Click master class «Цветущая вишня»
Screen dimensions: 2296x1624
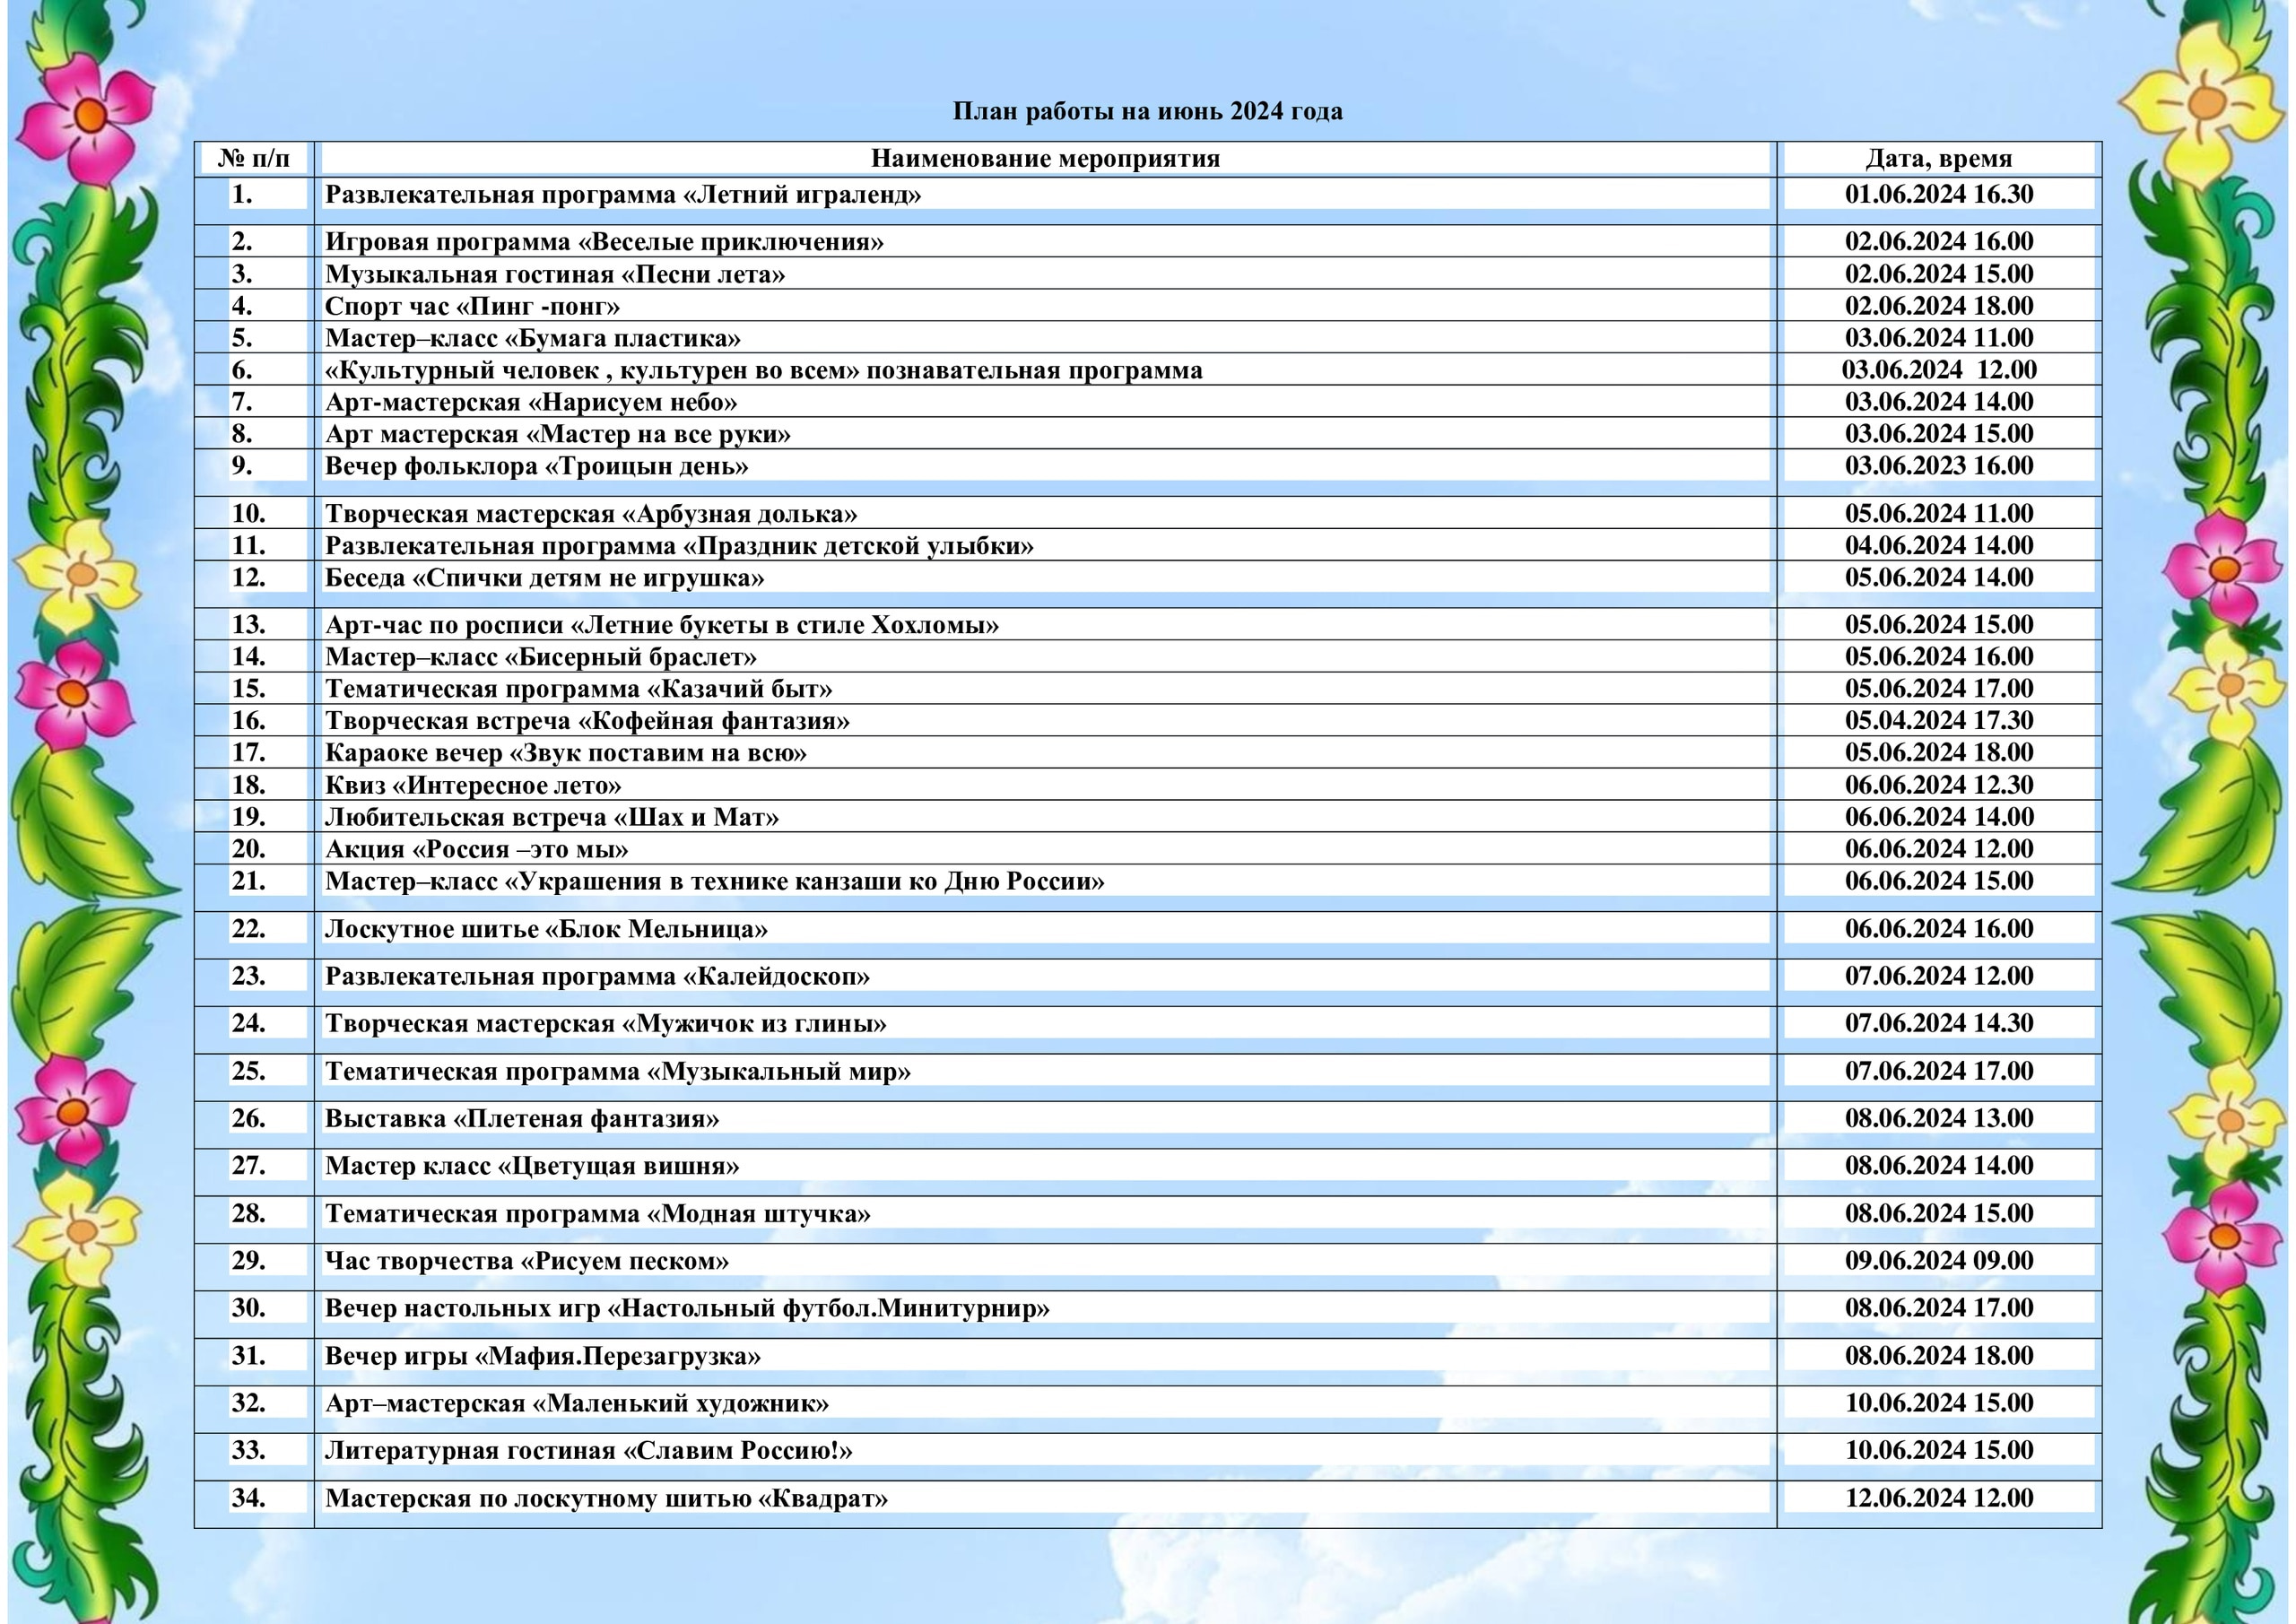532,1166
